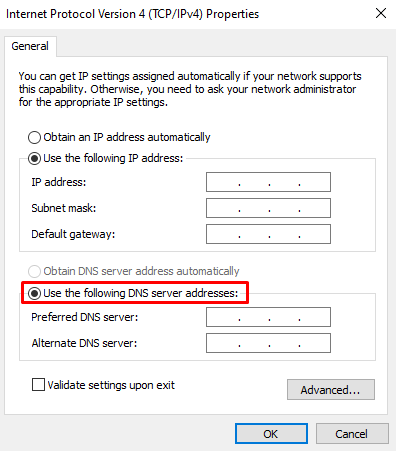This screenshot has height=451, width=396.
Task: Focus third octet of Default gateway field
Action: (284, 234)
